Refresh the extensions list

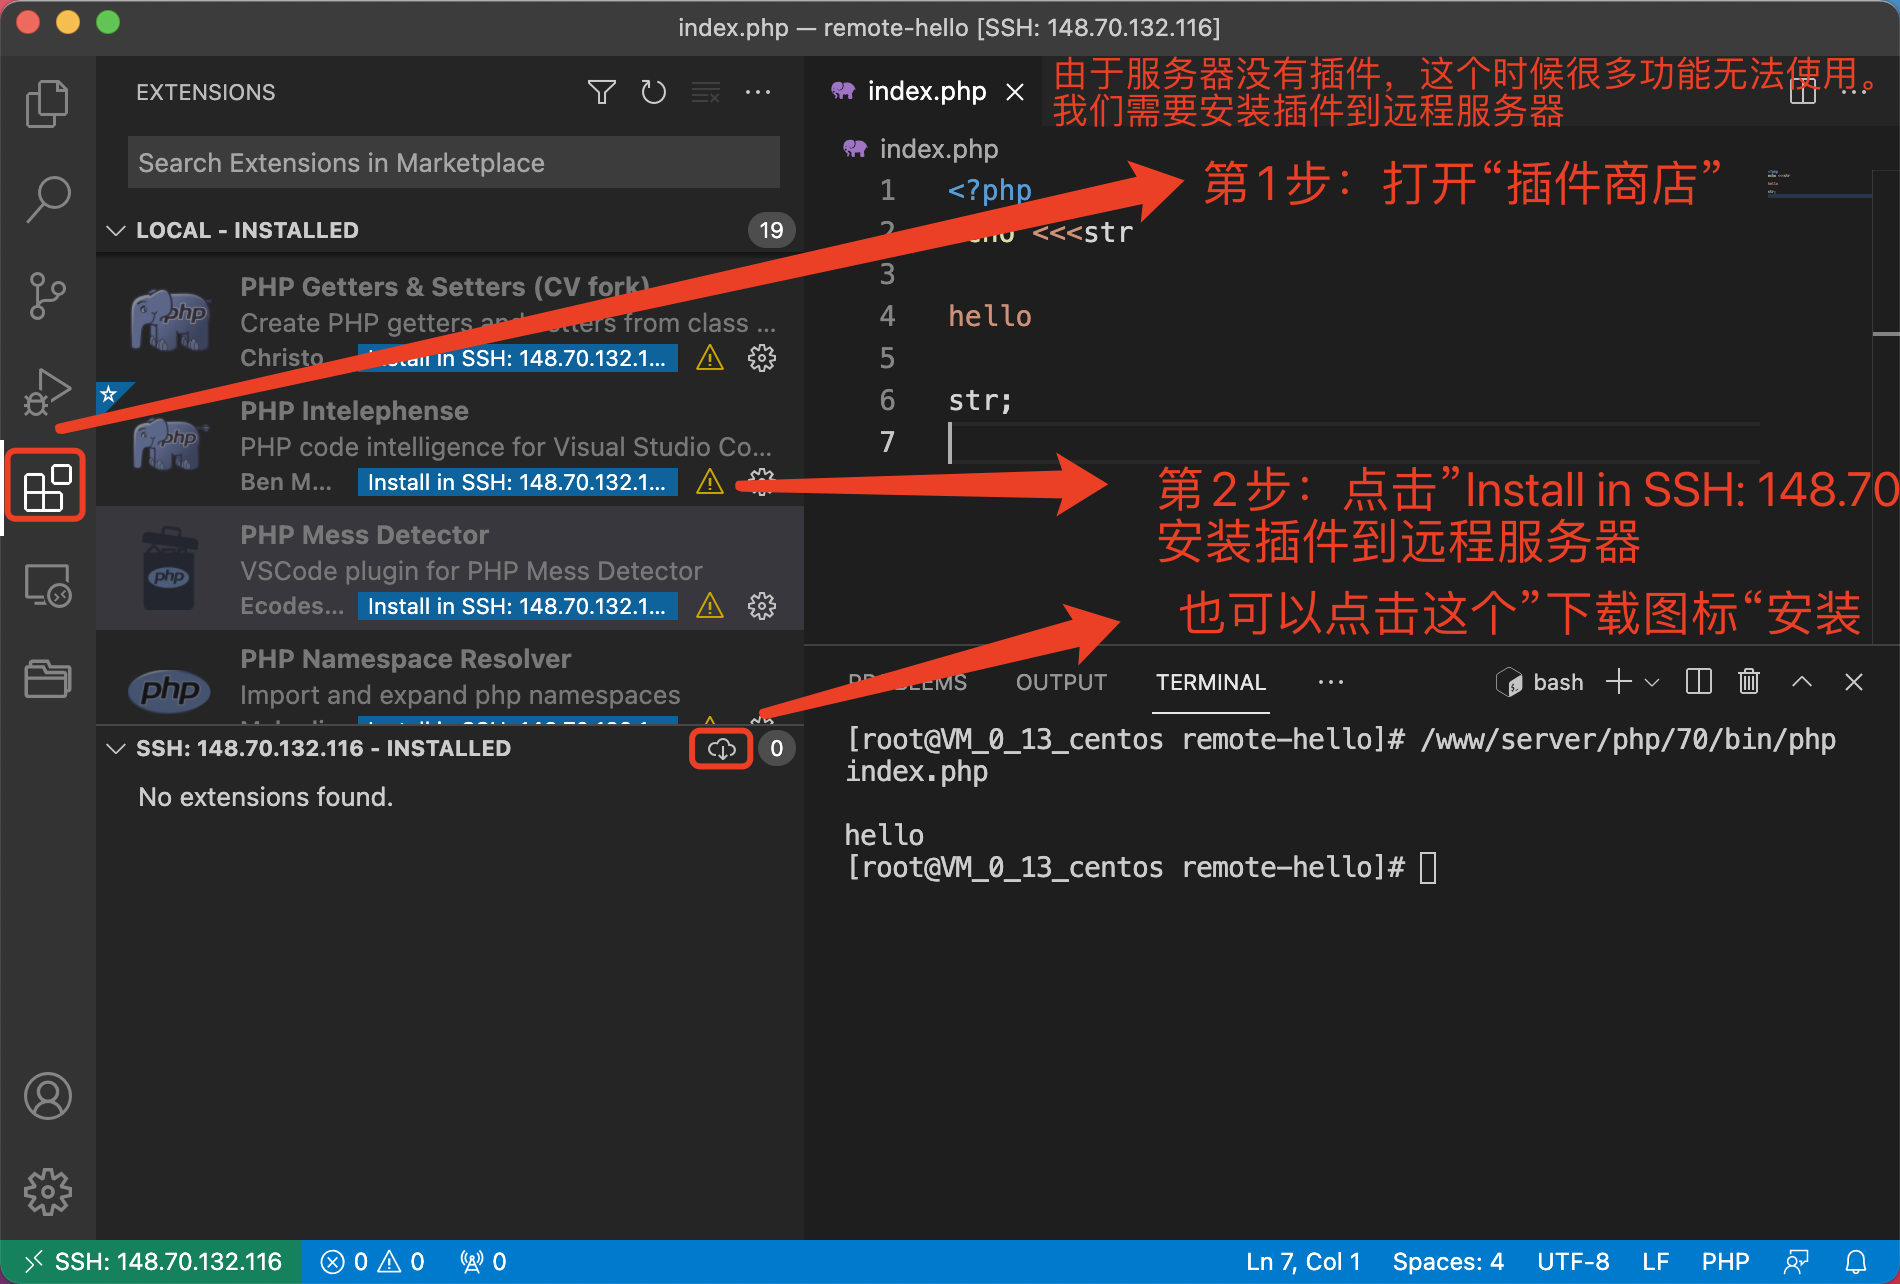pyautogui.click(x=653, y=92)
